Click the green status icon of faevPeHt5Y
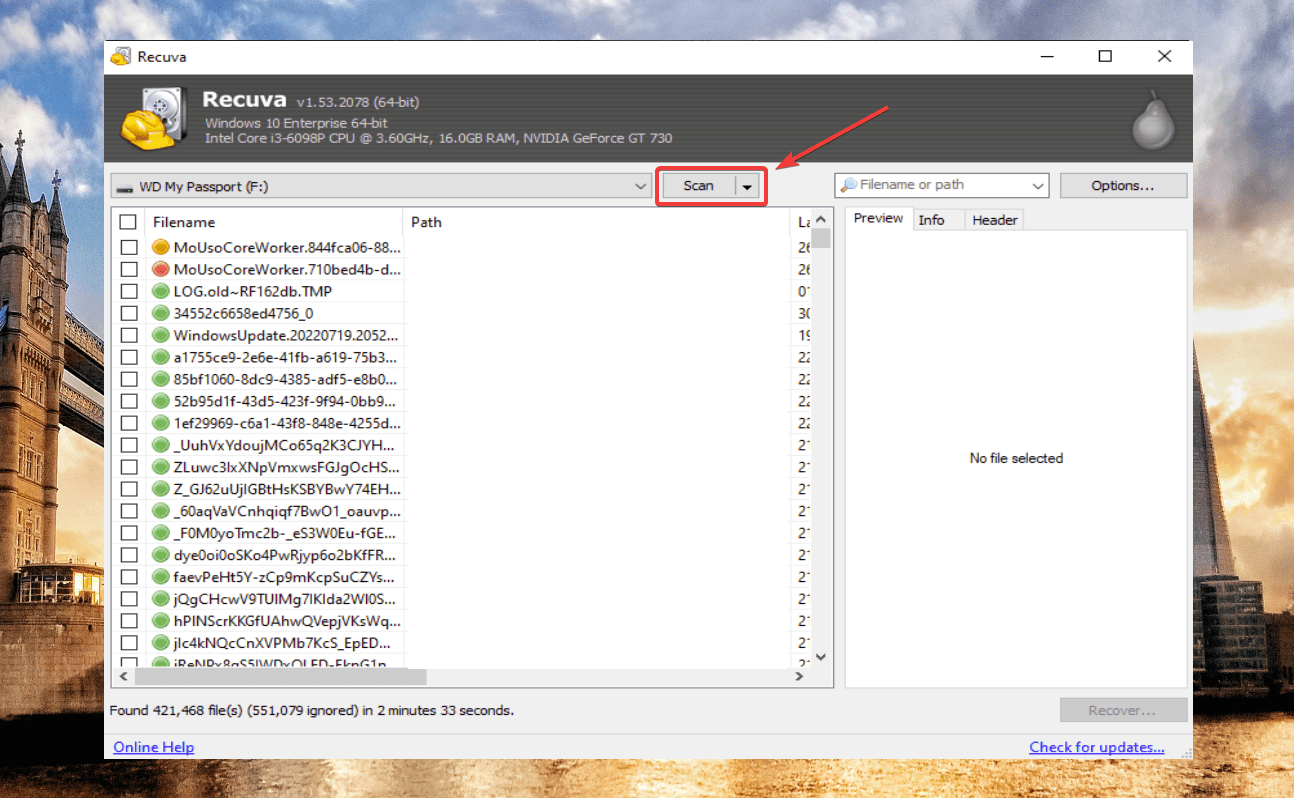Screen dimensions: 1294x798 tap(160, 577)
